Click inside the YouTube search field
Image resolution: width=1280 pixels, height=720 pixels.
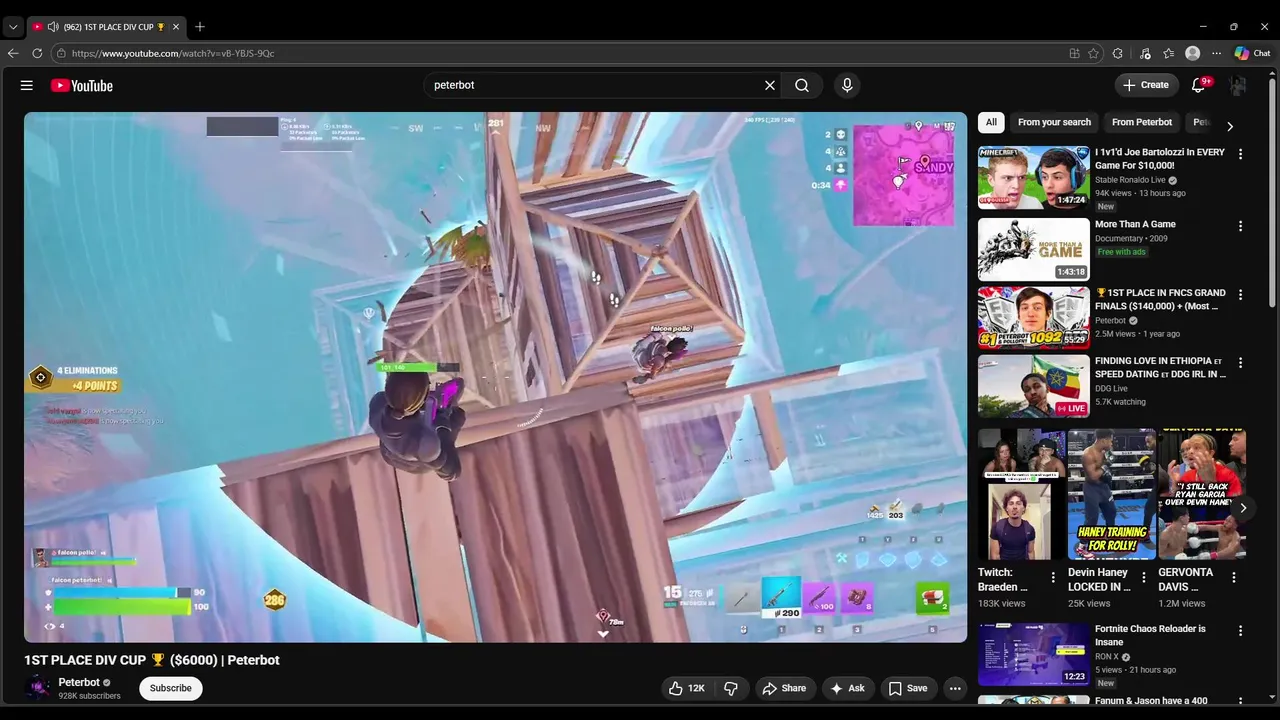(x=595, y=86)
